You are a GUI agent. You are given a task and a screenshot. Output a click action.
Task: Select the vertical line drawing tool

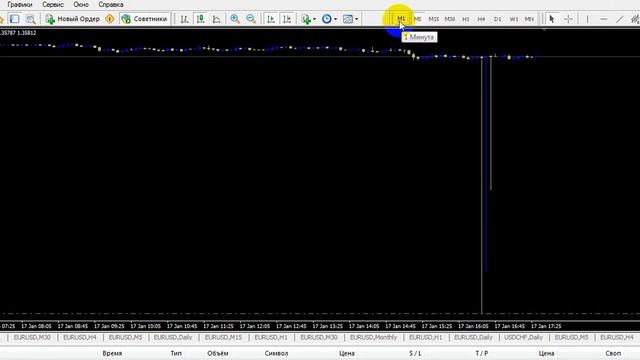[587, 19]
